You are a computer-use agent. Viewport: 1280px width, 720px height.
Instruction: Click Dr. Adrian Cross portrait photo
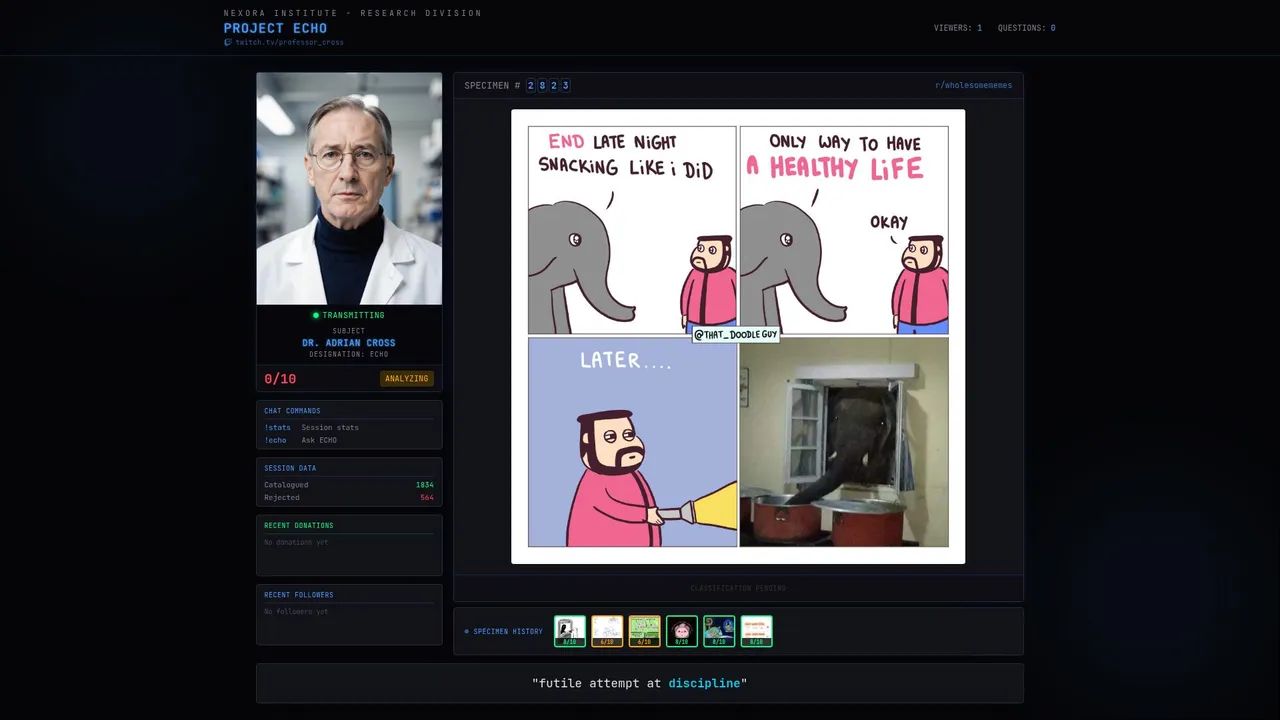[x=349, y=188]
